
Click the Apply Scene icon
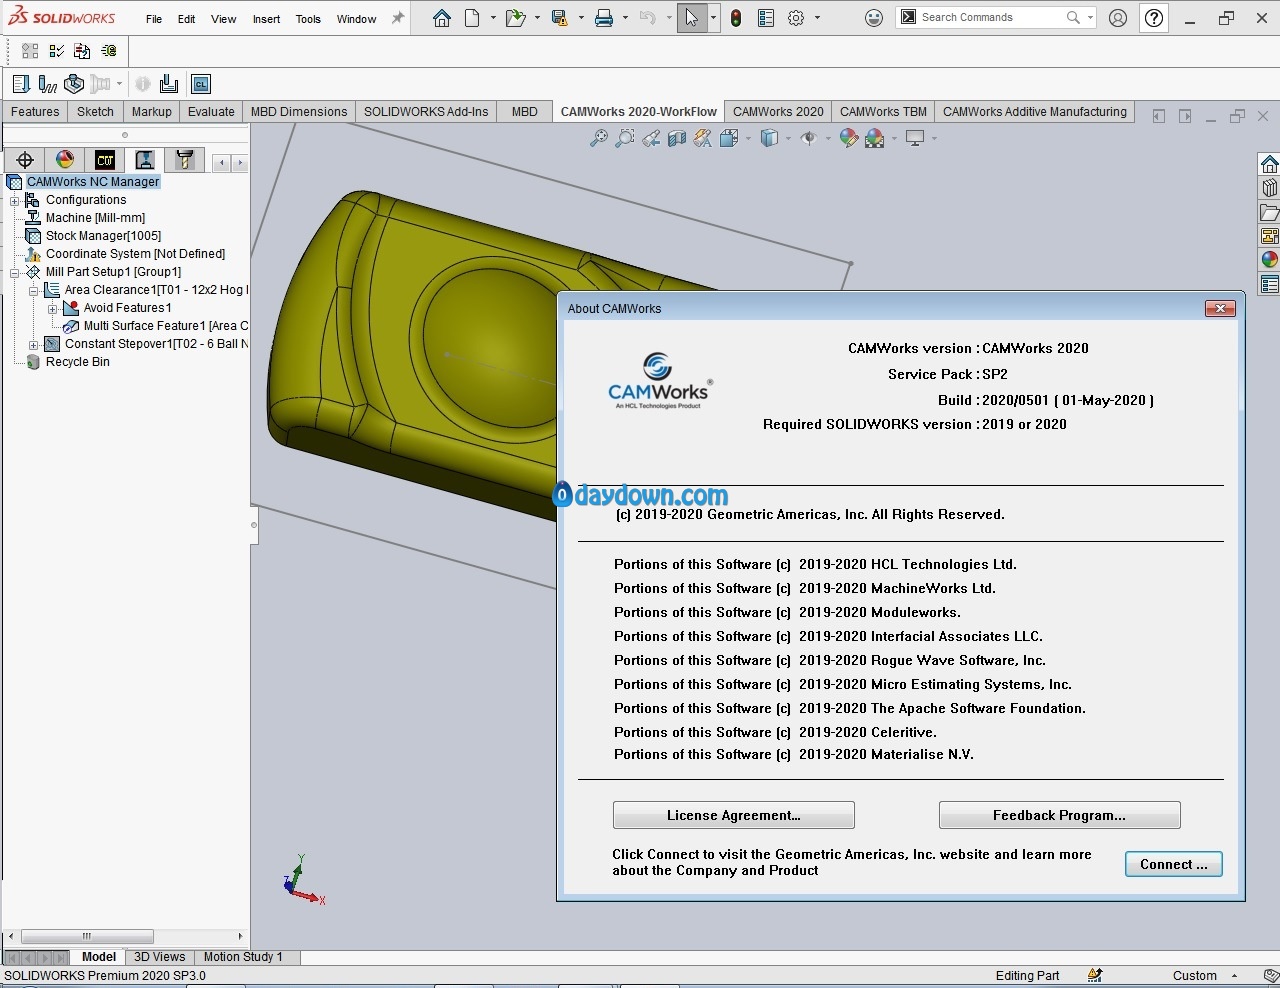click(875, 139)
